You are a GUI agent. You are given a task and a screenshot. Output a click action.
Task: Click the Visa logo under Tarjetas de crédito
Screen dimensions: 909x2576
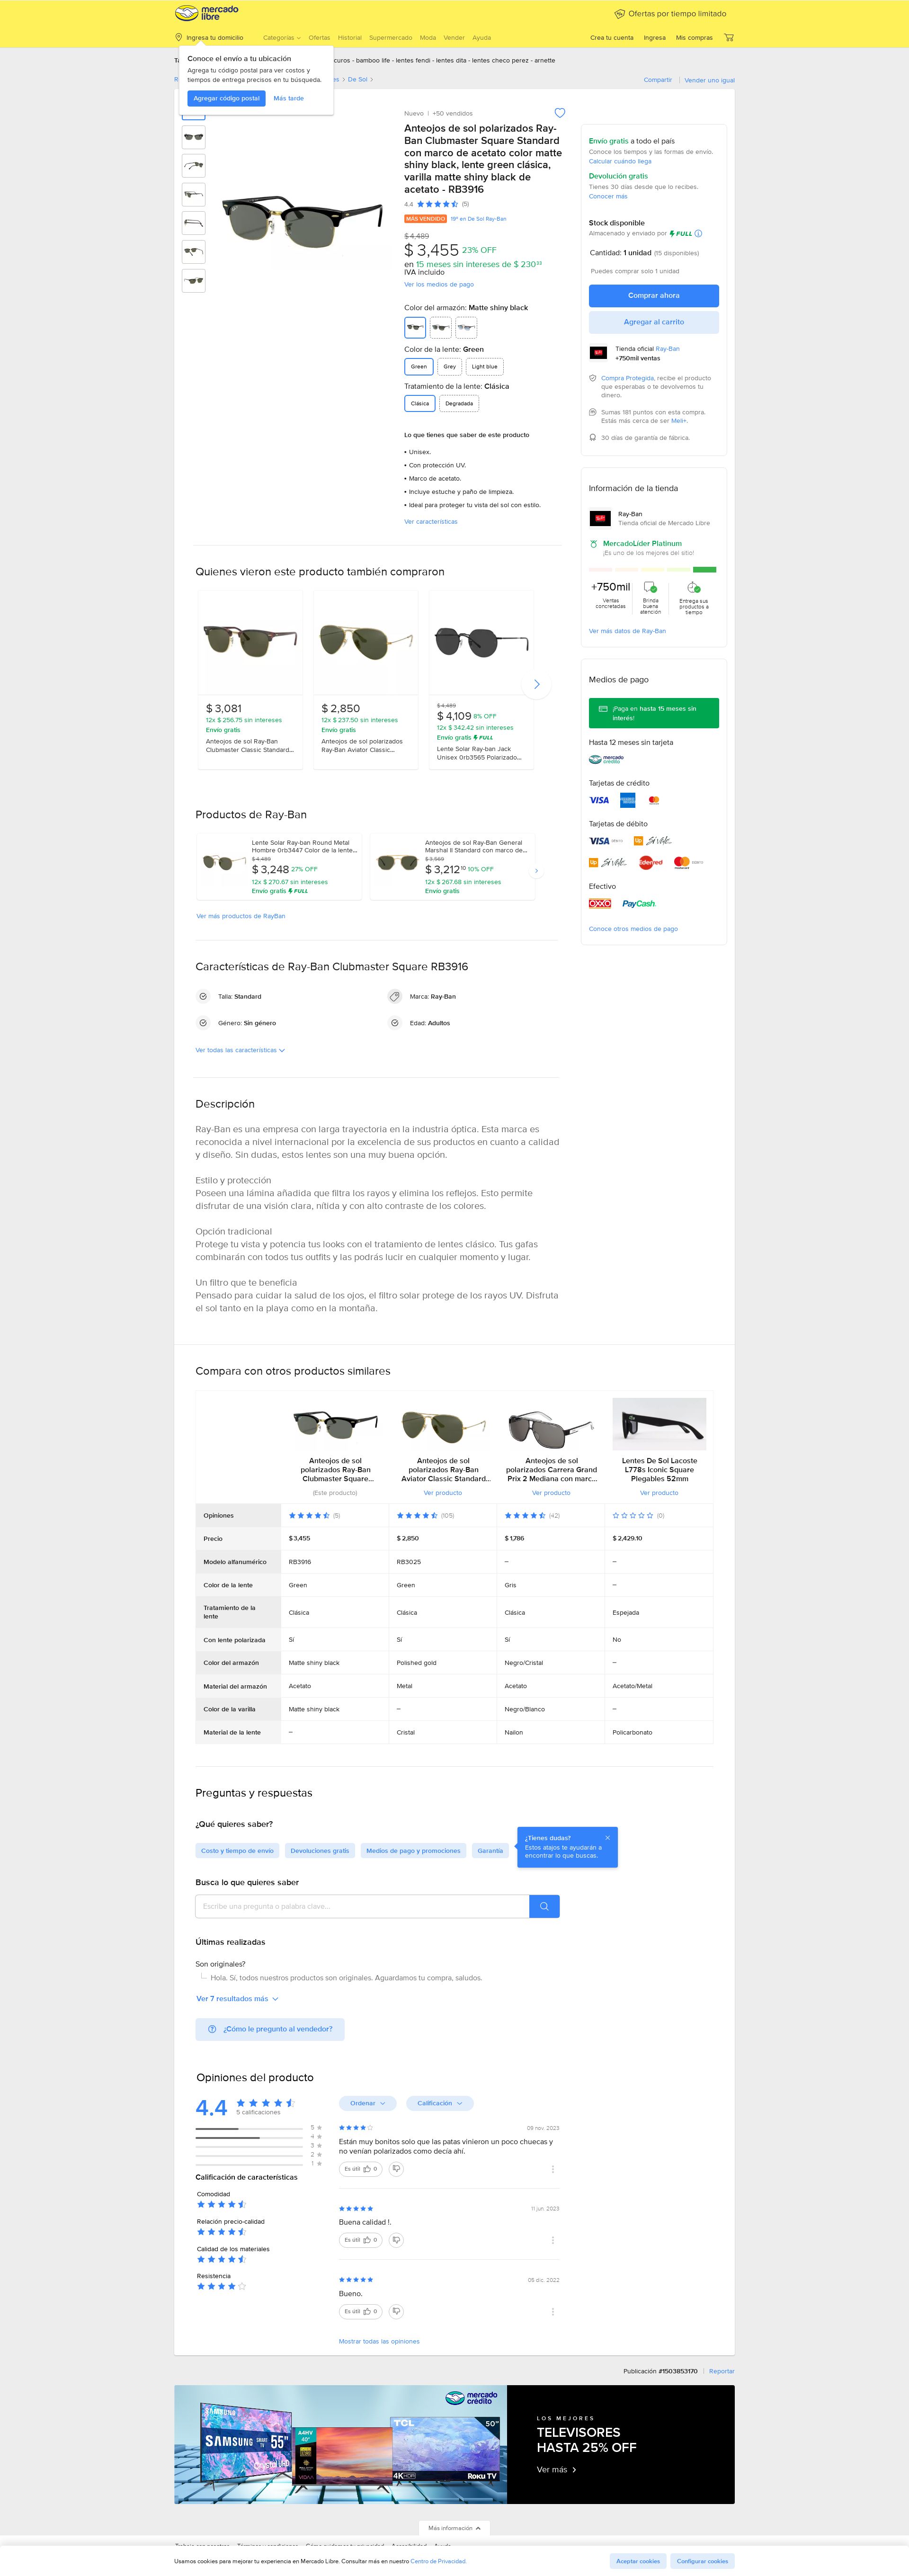pos(599,800)
